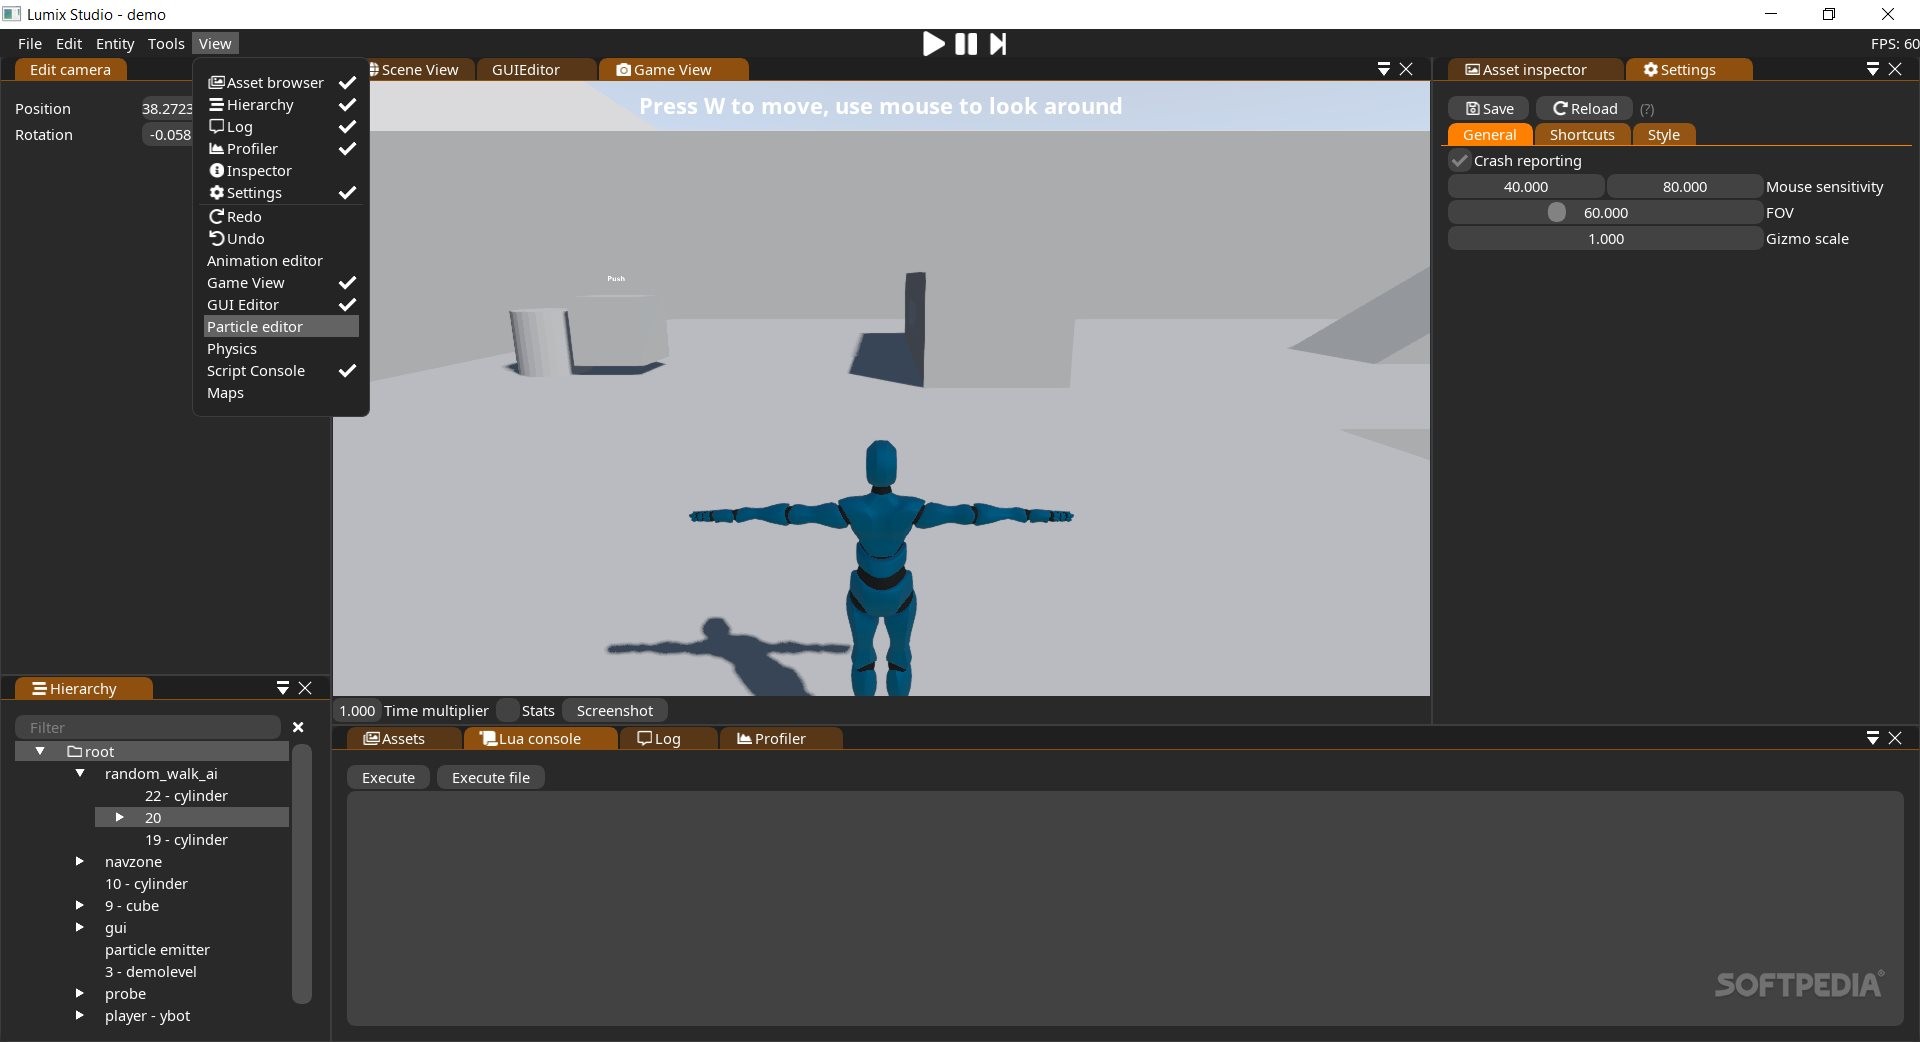1920x1042 pixels.
Task: Toggle Hierarchy window in View menu
Action: pyautogui.click(x=281, y=105)
